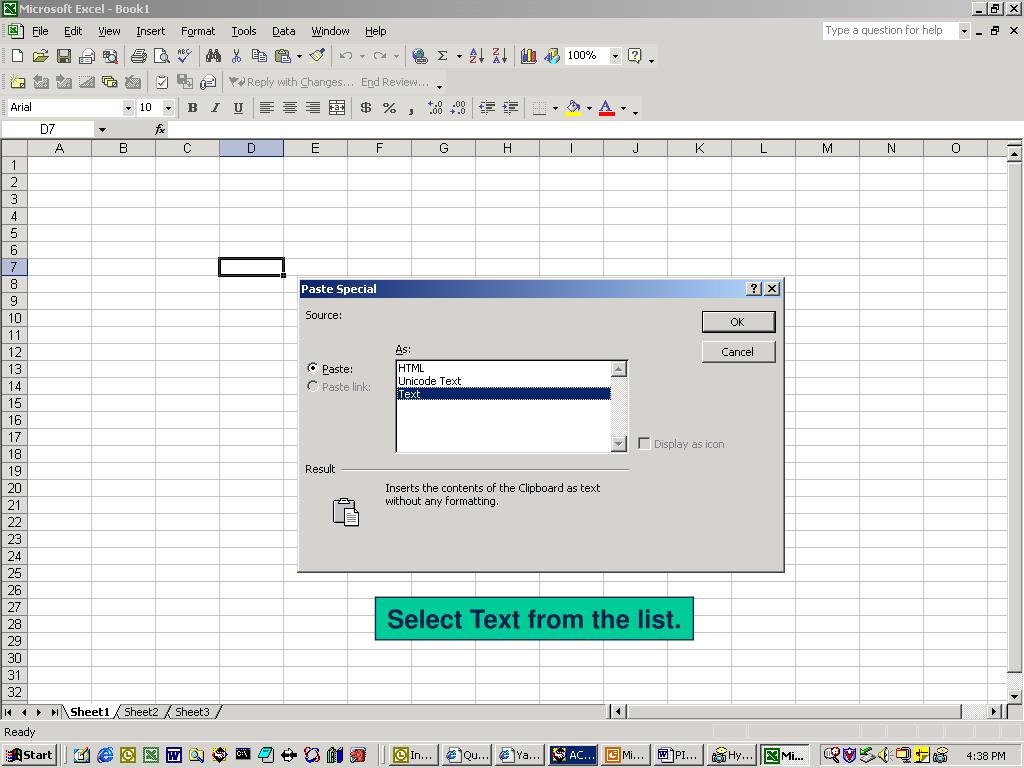The width and height of the screenshot is (1024, 768).
Task: Sort ascending with the A-Z icon
Action: pyautogui.click(x=477, y=56)
